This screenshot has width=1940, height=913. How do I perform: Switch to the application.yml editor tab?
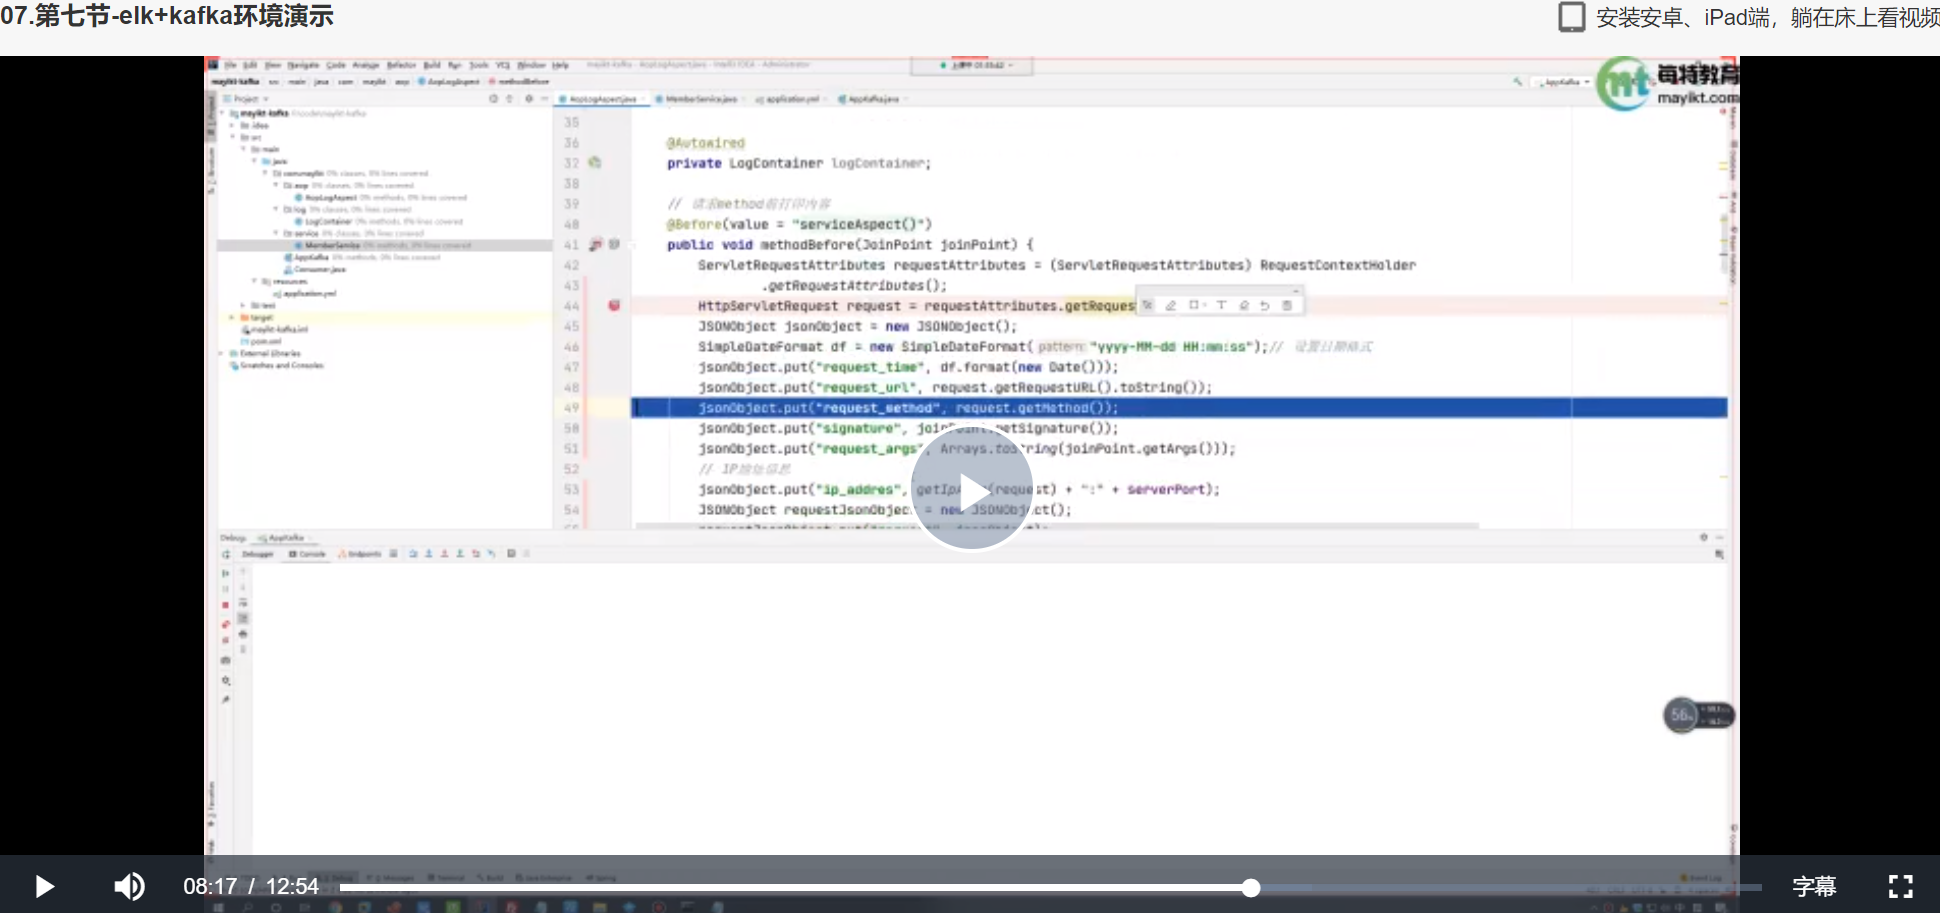click(790, 99)
